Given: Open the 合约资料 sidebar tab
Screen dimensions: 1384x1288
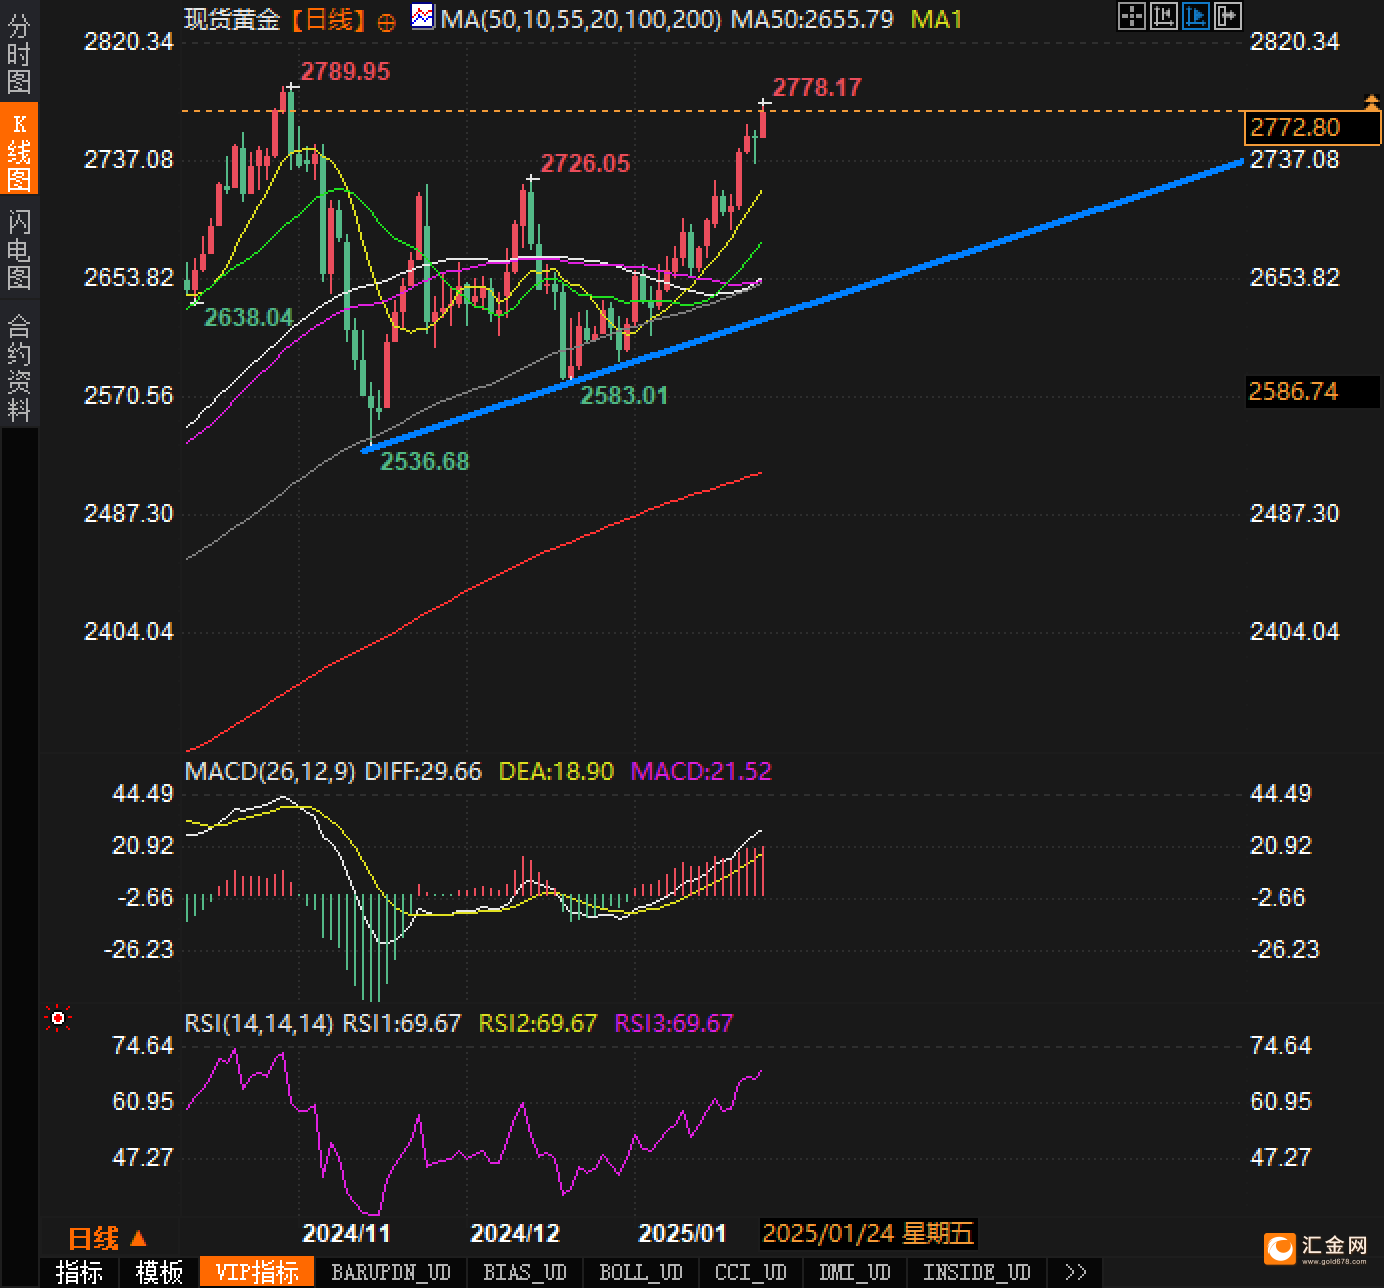Looking at the screenshot, I should 19,366.
